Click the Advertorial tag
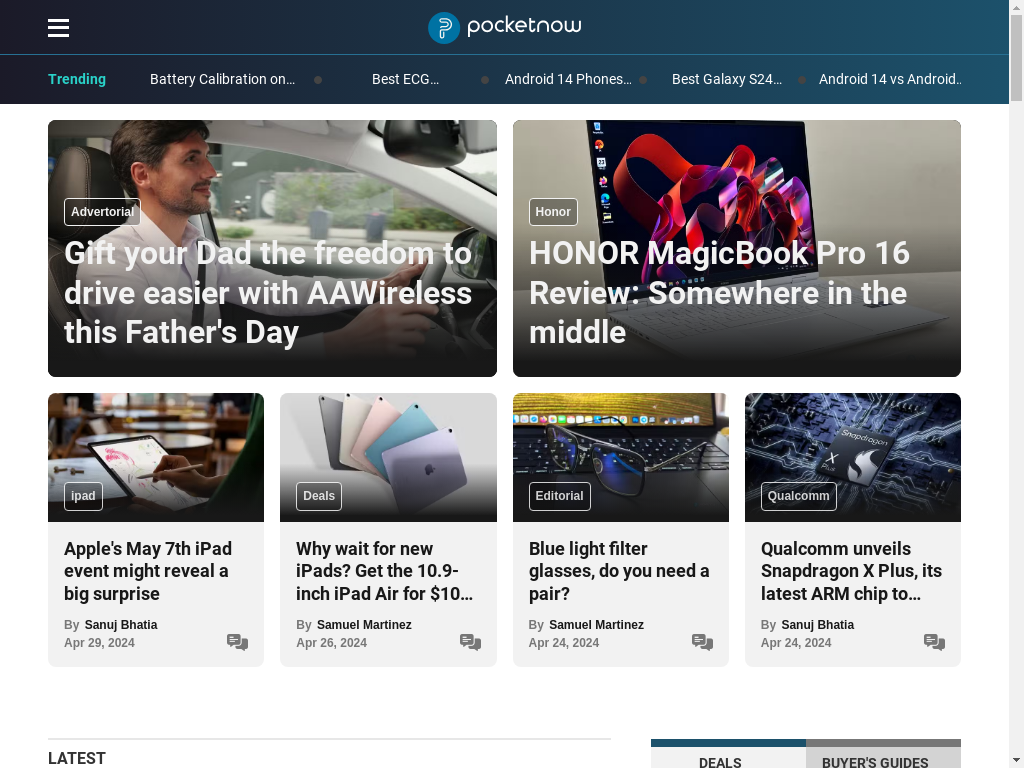This screenshot has height=768, width=1024. [102, 212]
